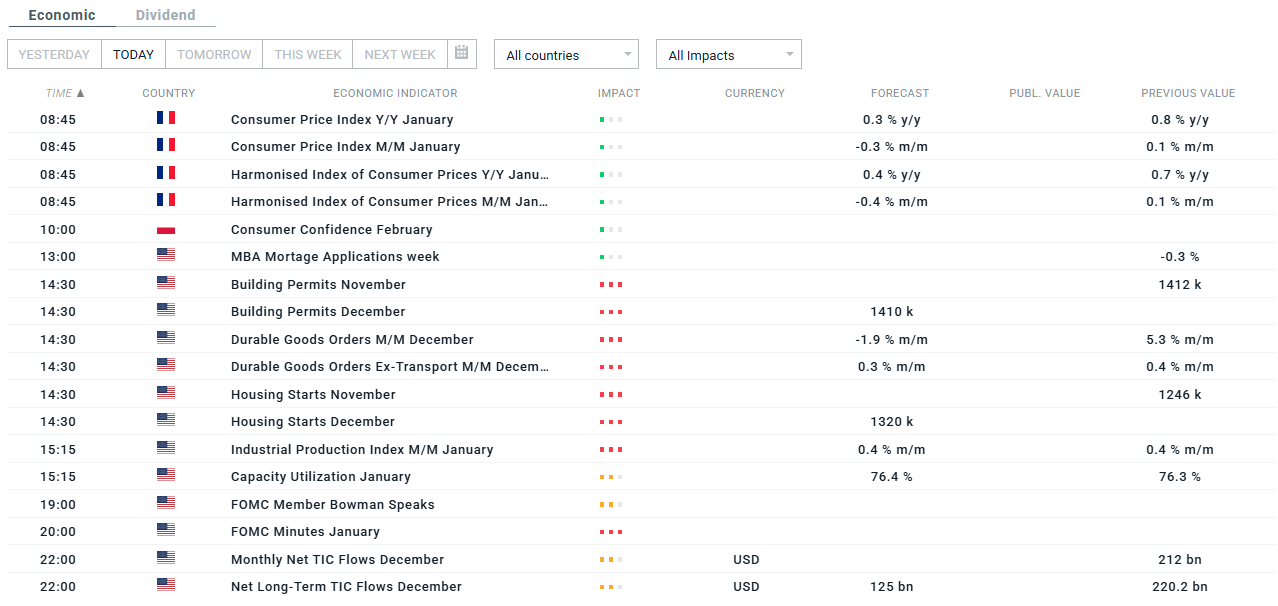Image resolution: width=1278 pixels, height=606 pixels.
Task: Open the All Impacts filter dropdown
Action: 728,55
